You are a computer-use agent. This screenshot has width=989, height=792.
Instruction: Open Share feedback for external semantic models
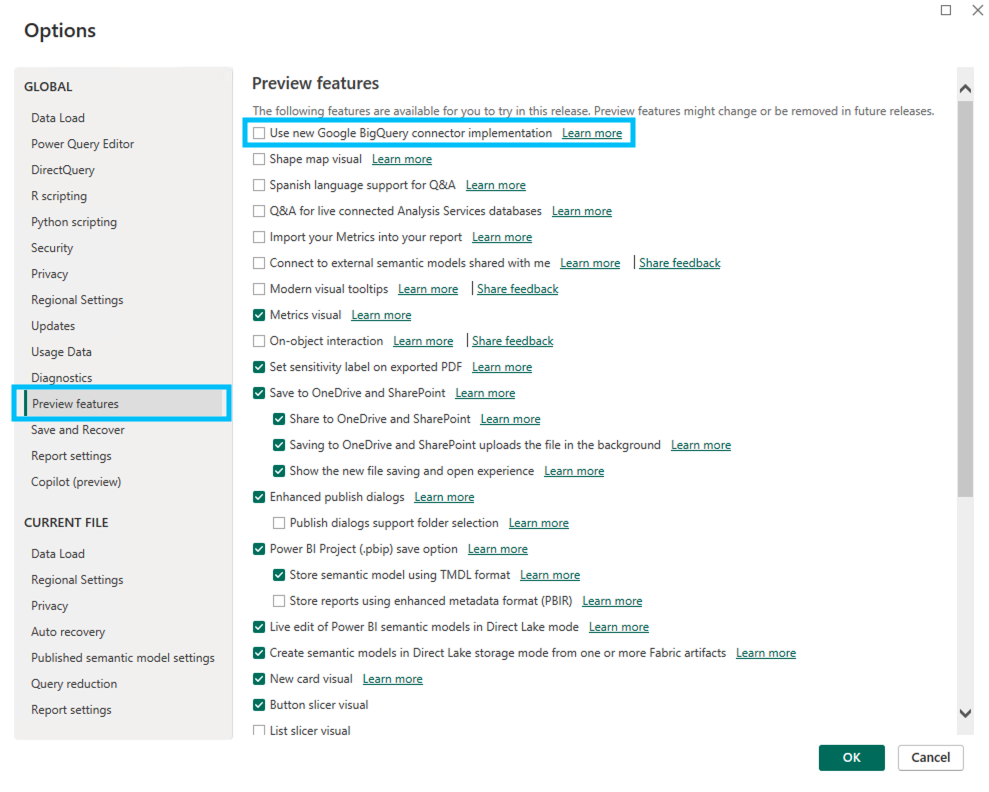coord(679,263)
